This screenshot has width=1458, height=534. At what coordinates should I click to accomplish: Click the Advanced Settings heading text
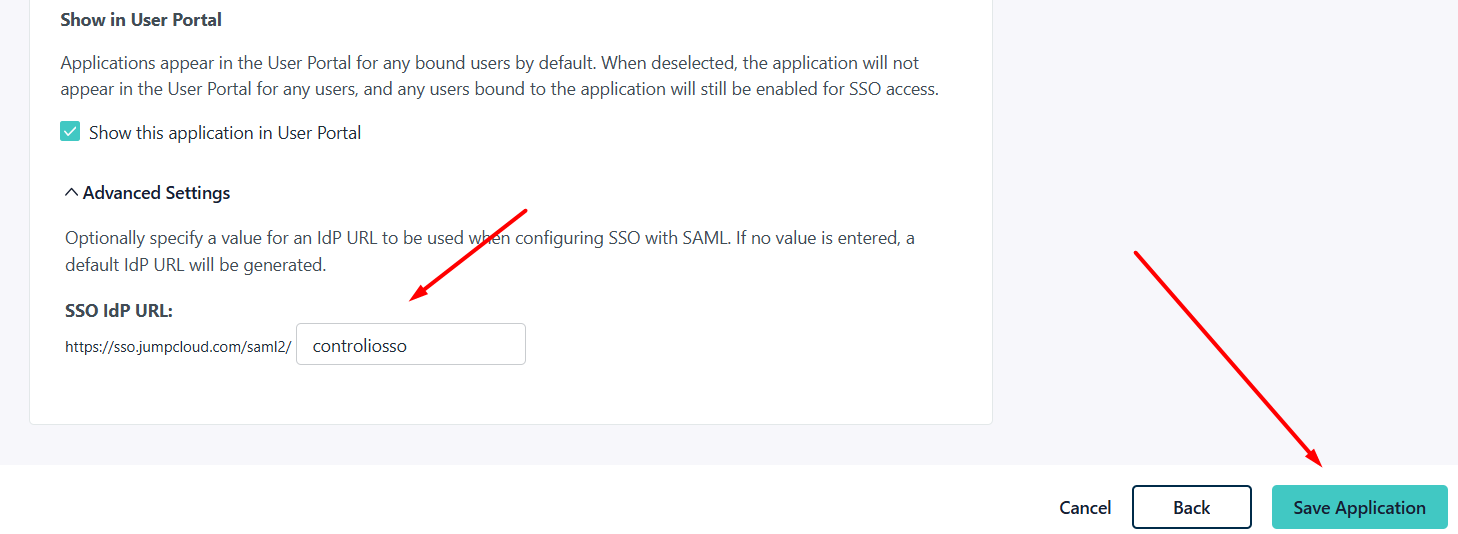157,193
